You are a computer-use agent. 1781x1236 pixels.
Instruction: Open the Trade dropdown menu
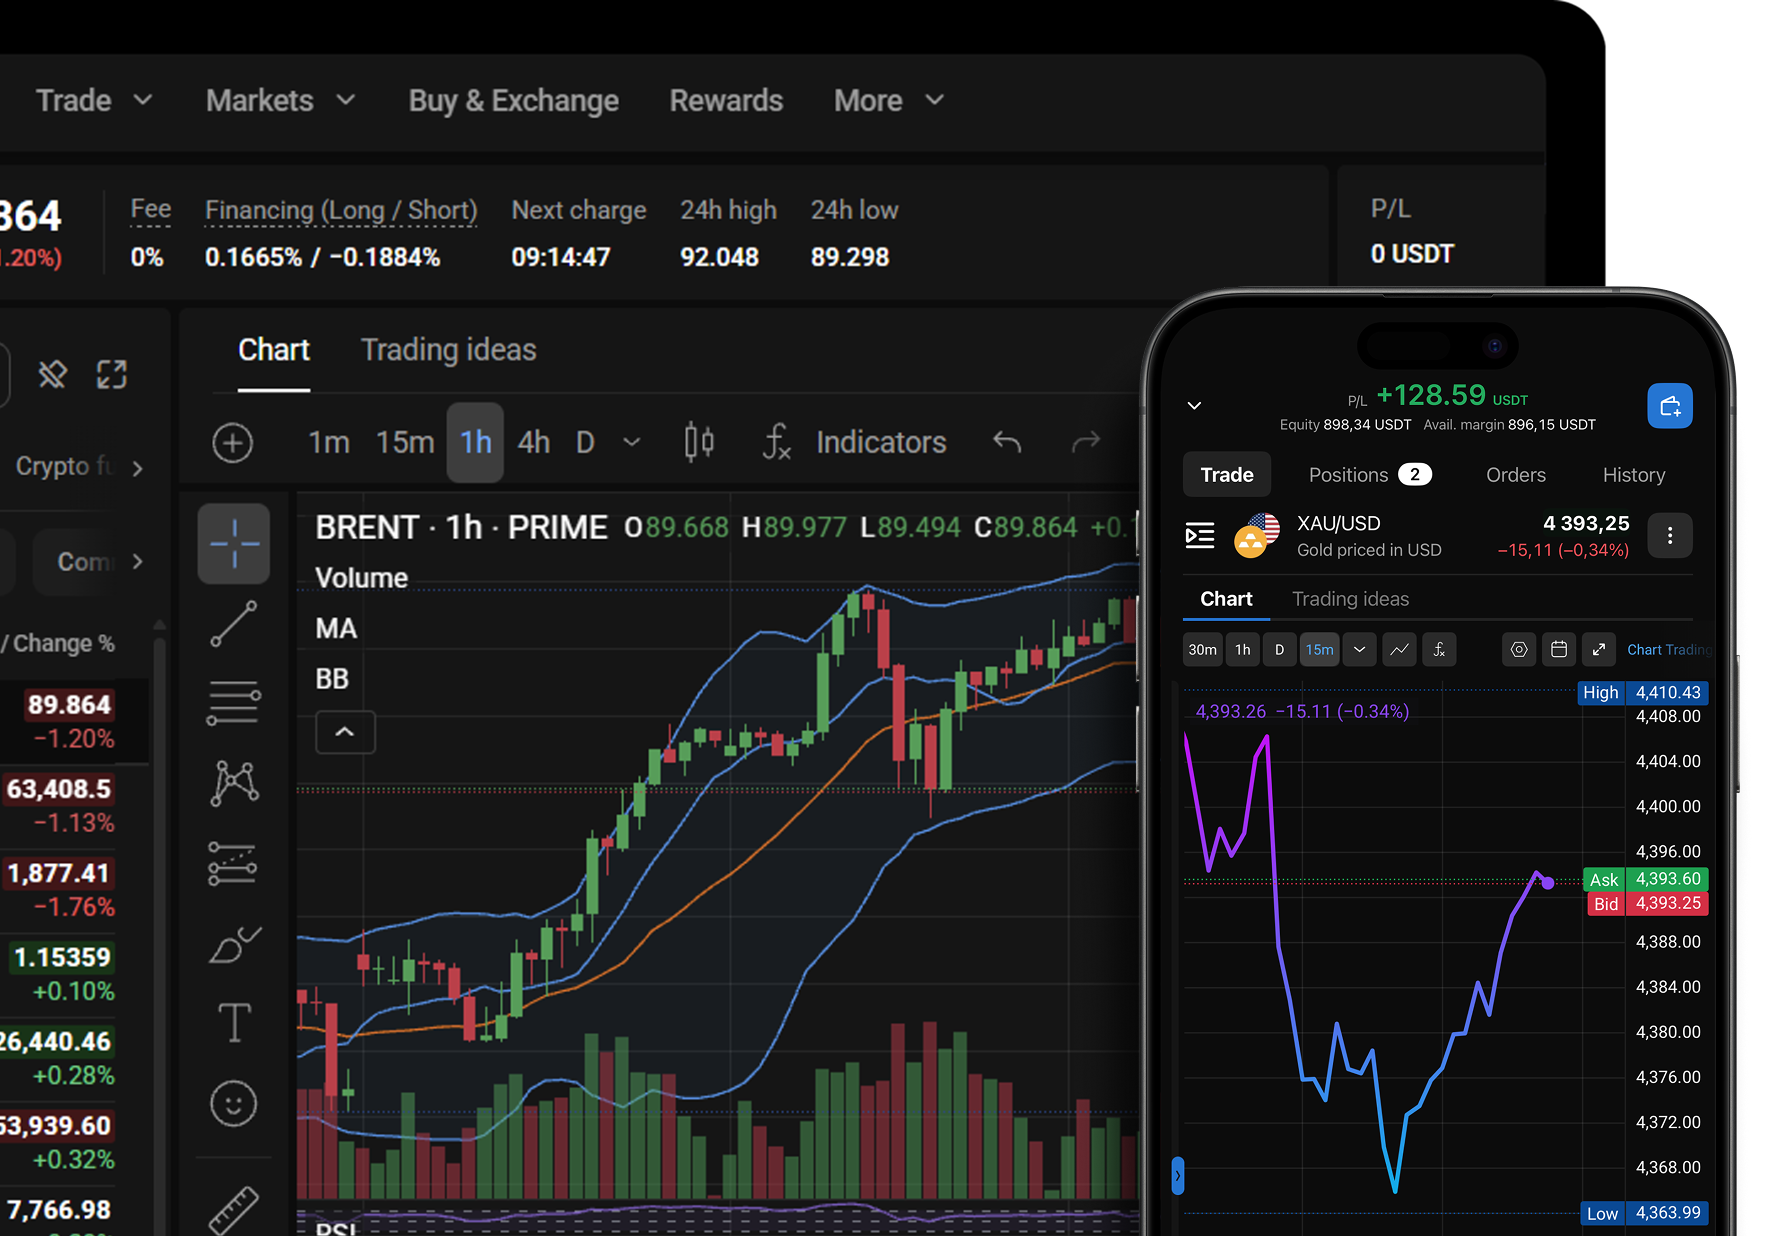pos(94,100)
